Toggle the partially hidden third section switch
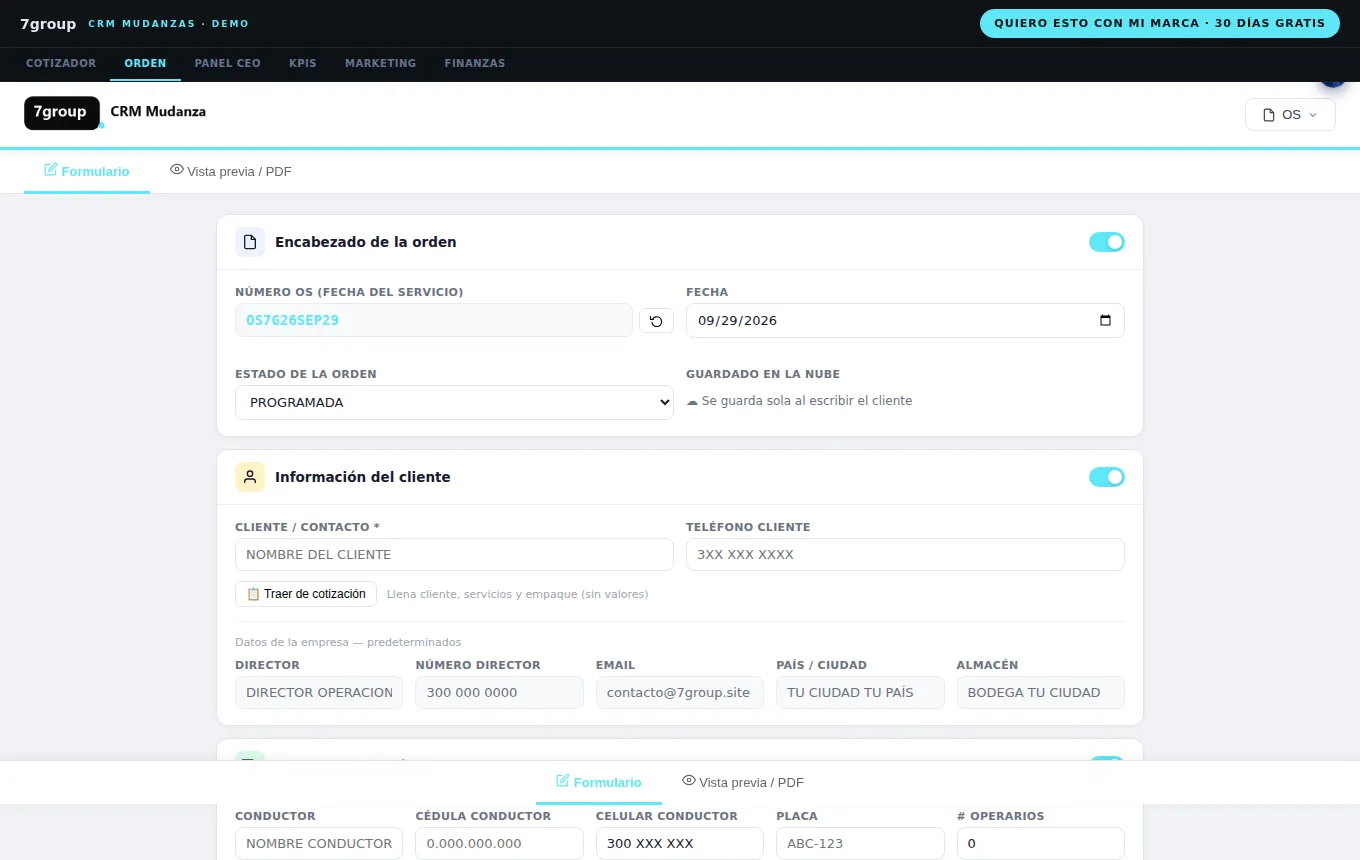1360x860 pixels. point(1107,759)
